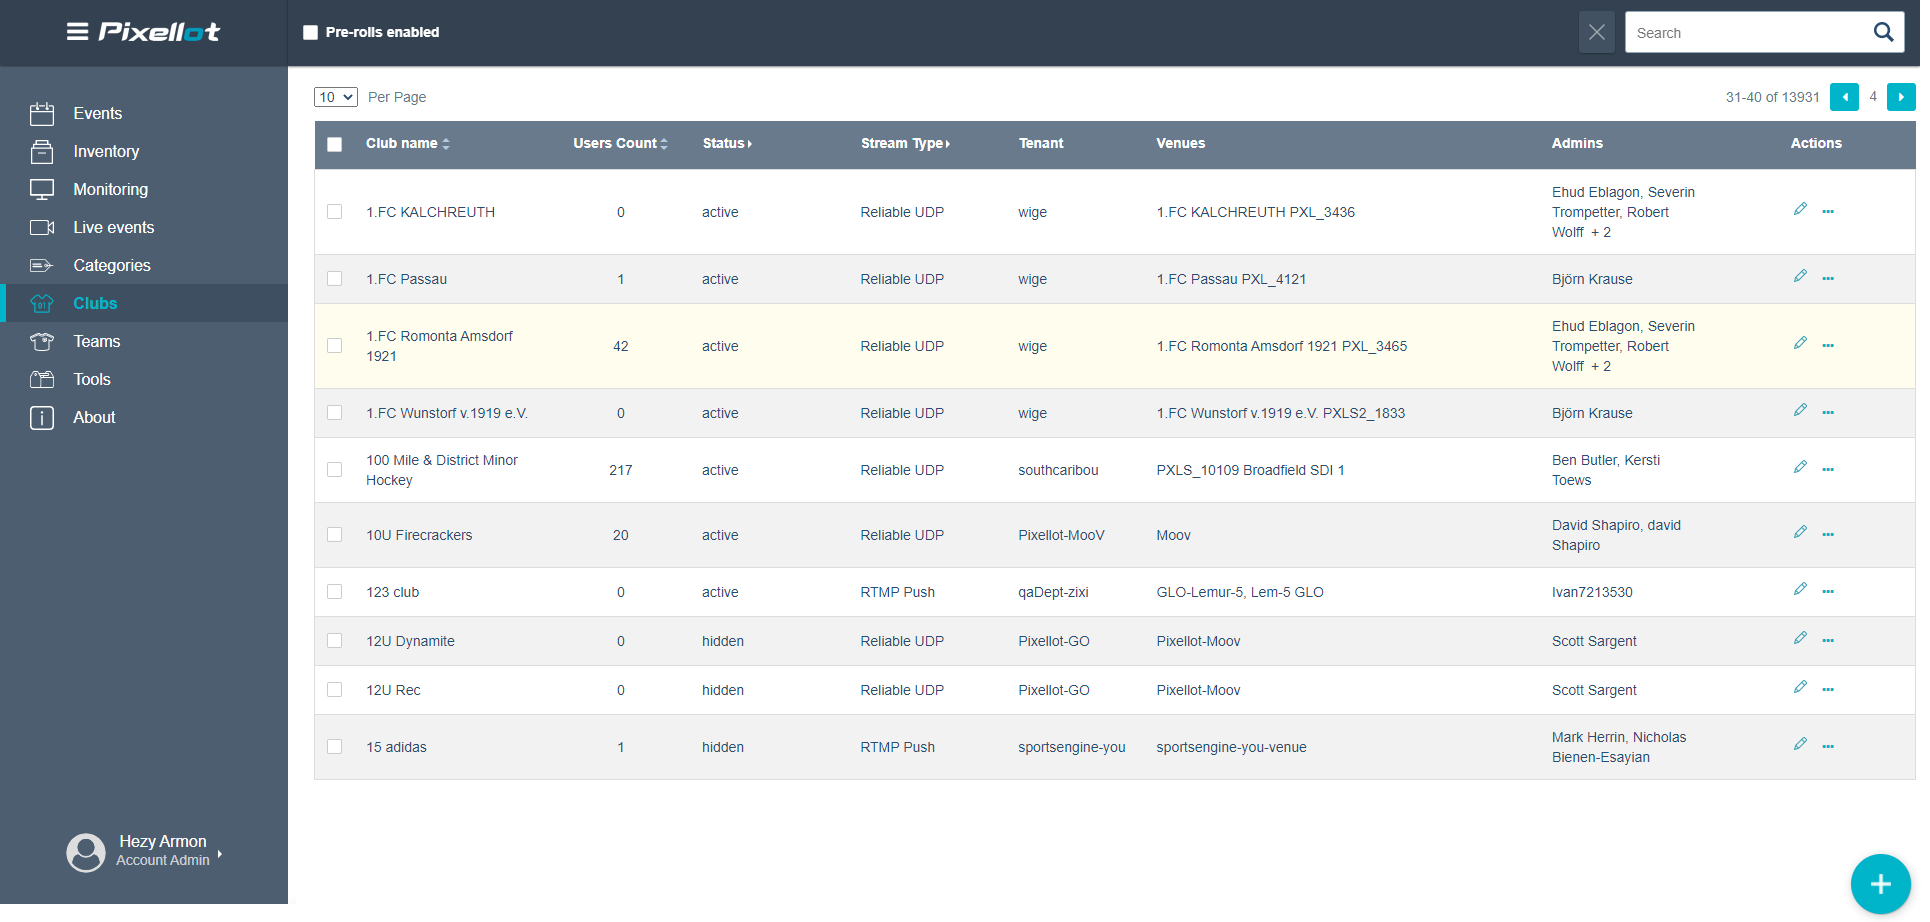Expand the Stream Type column filter
Viewport: 1930px width, 922px height.
(x=905, y=144)
